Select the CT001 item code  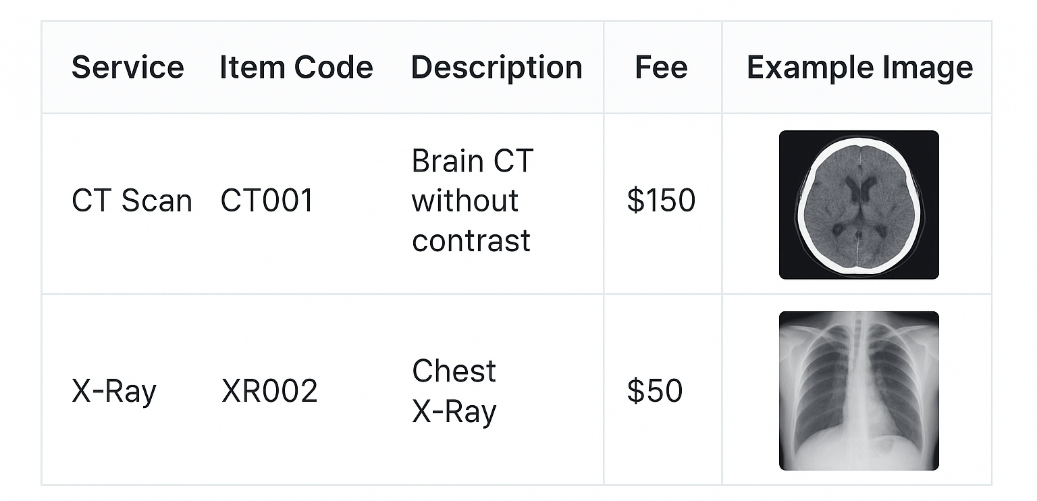coord(267,201)
